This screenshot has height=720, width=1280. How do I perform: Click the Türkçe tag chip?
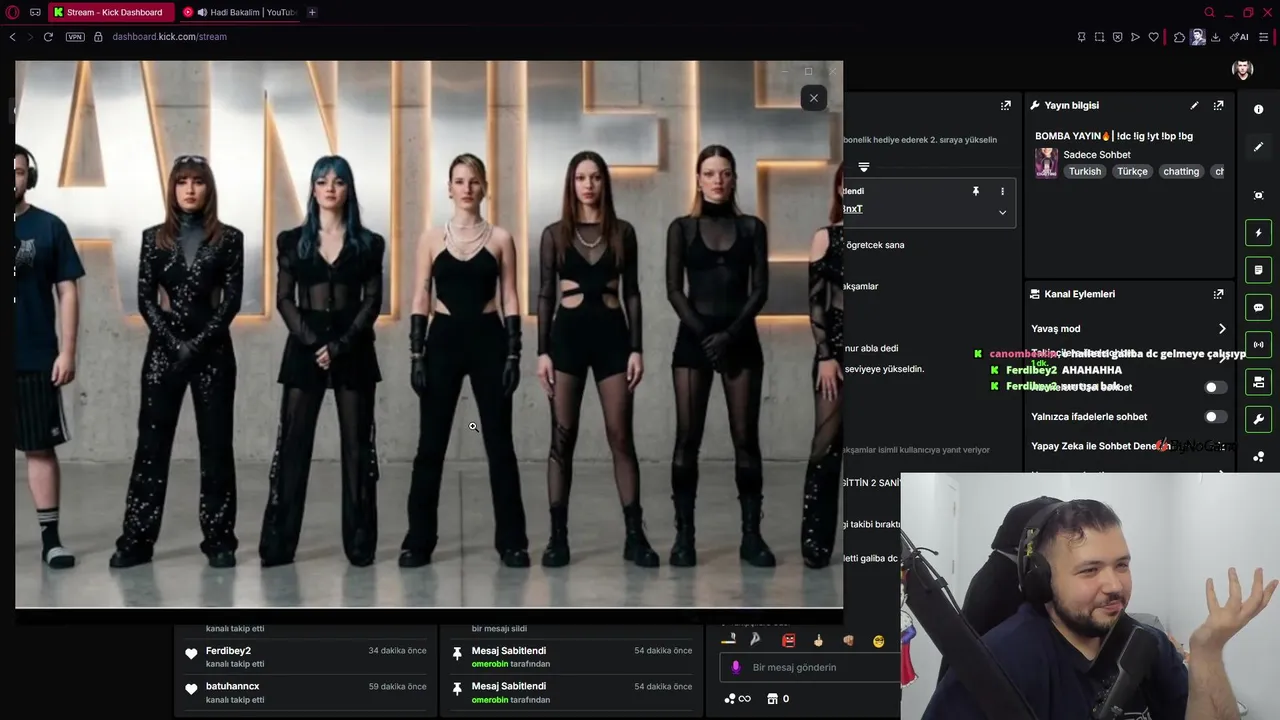coord(1132,171)
